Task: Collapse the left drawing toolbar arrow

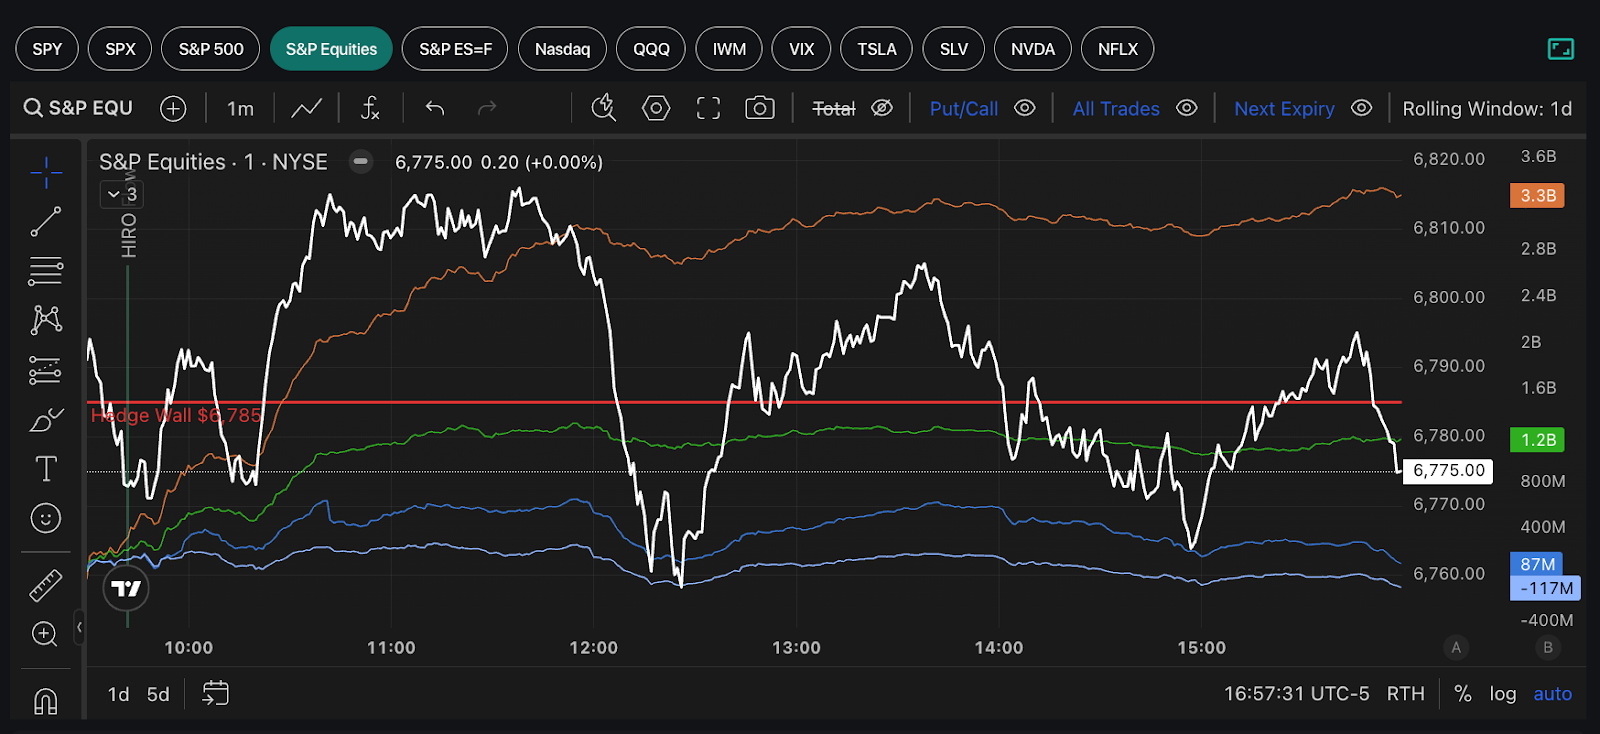Action: [x=79, y=628]
